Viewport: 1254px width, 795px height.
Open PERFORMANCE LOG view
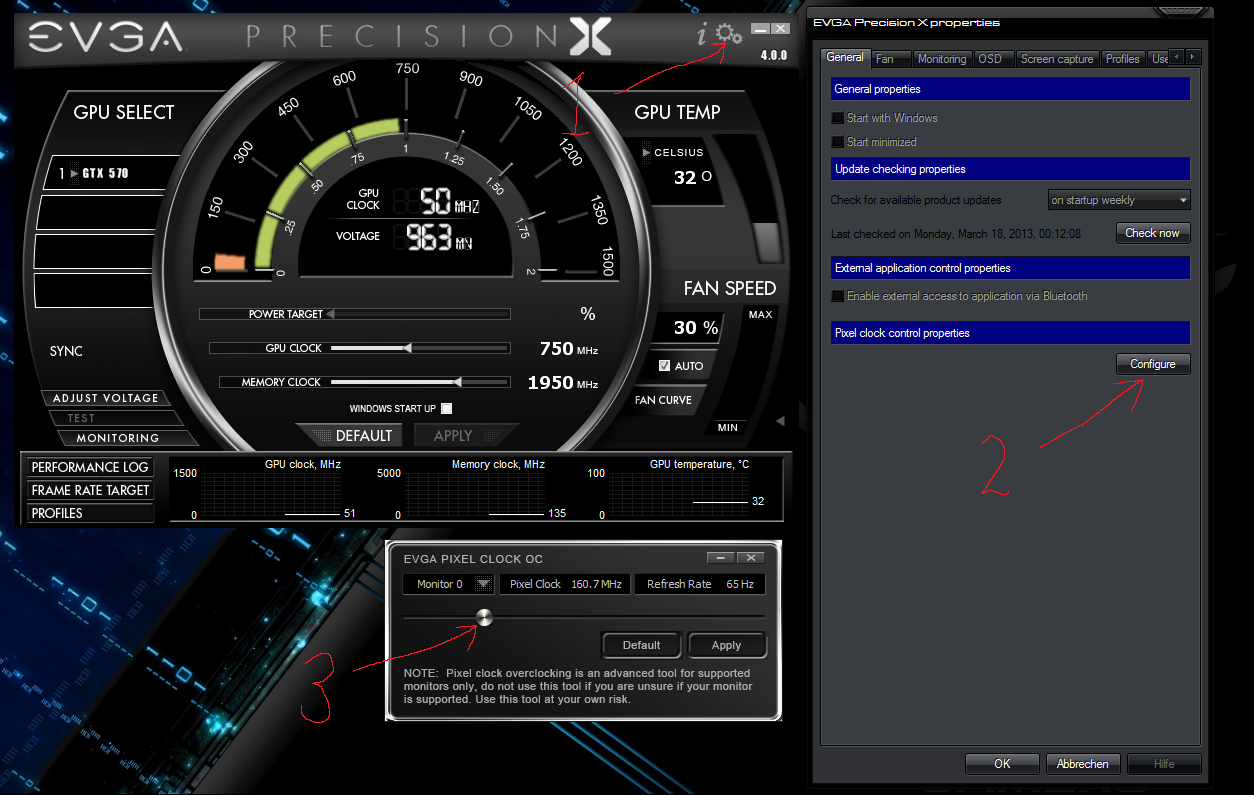[x=90, y=467]
